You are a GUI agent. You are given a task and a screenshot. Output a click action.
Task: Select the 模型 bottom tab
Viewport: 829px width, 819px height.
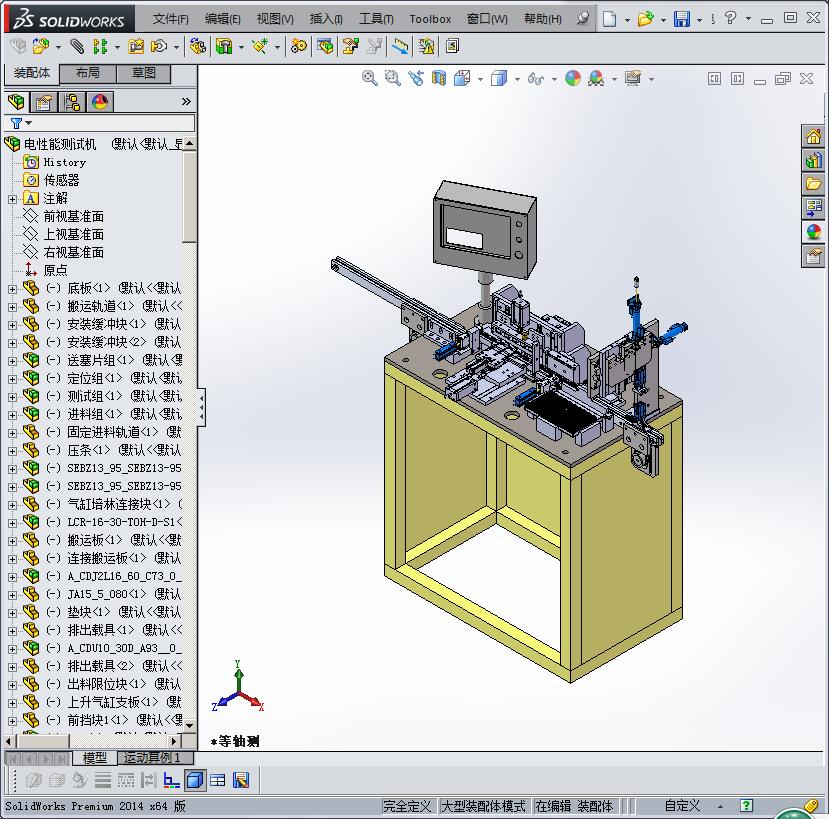click(x=95, y=758)
